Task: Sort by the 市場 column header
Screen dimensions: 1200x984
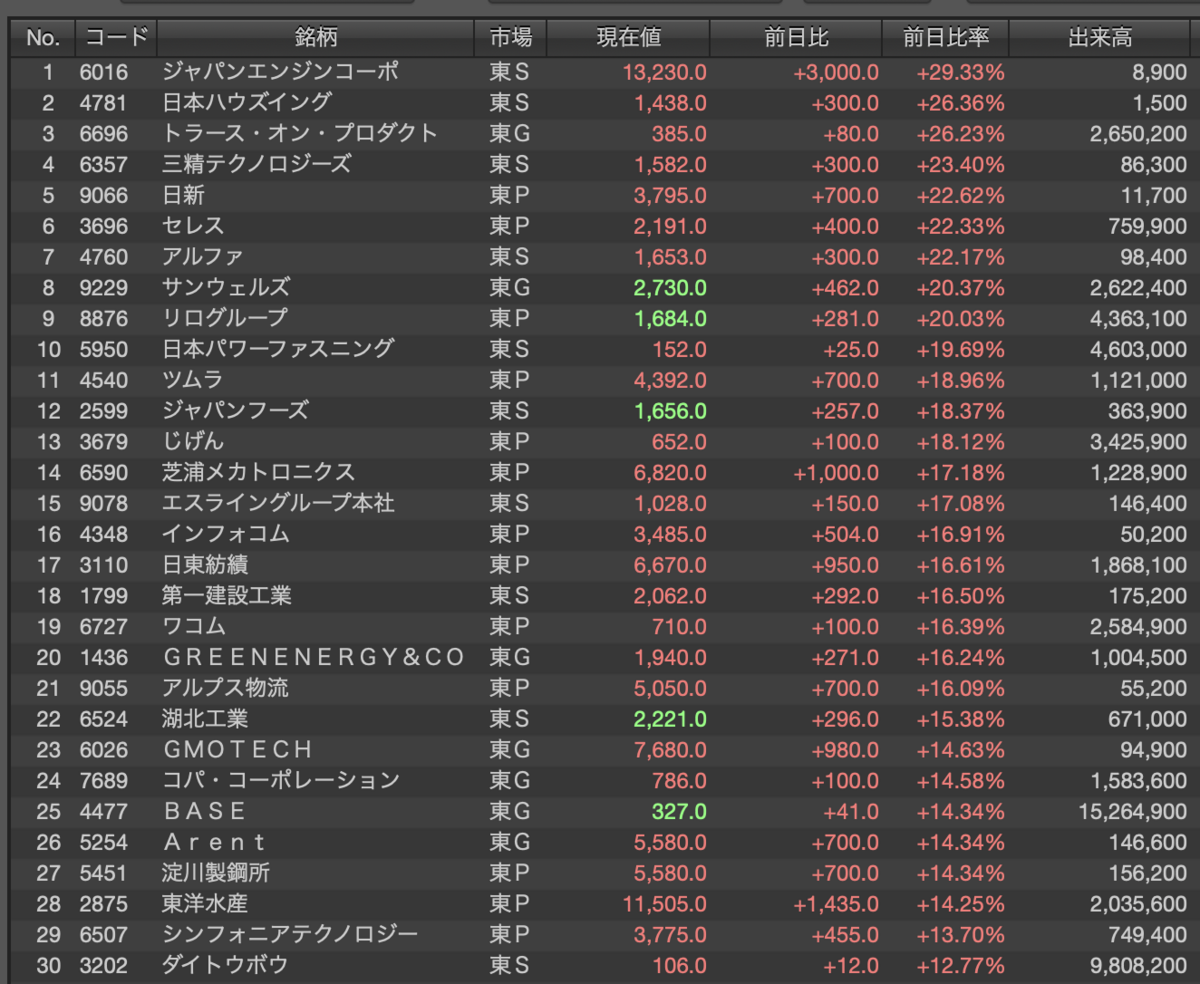Action: pyautogui.click(x=511, y=38)
